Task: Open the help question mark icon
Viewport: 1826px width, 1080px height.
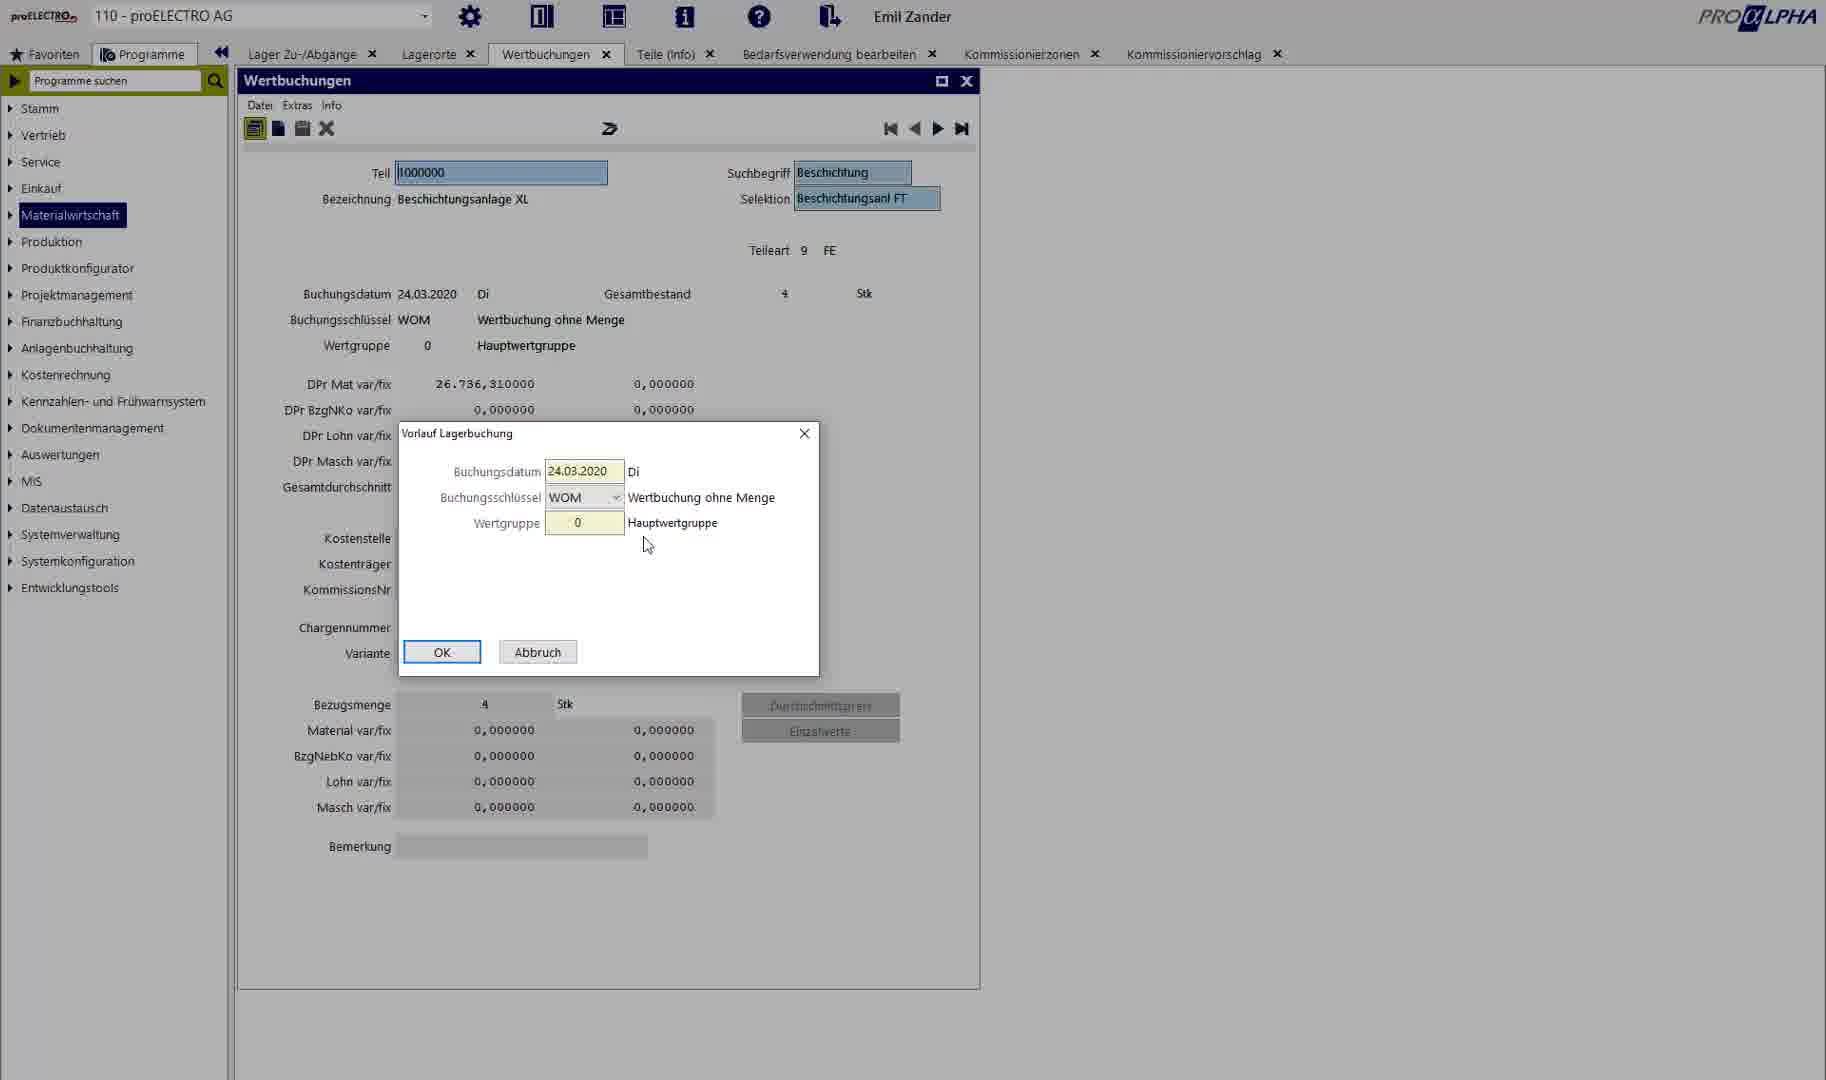Action: click(x=759, y=17)
